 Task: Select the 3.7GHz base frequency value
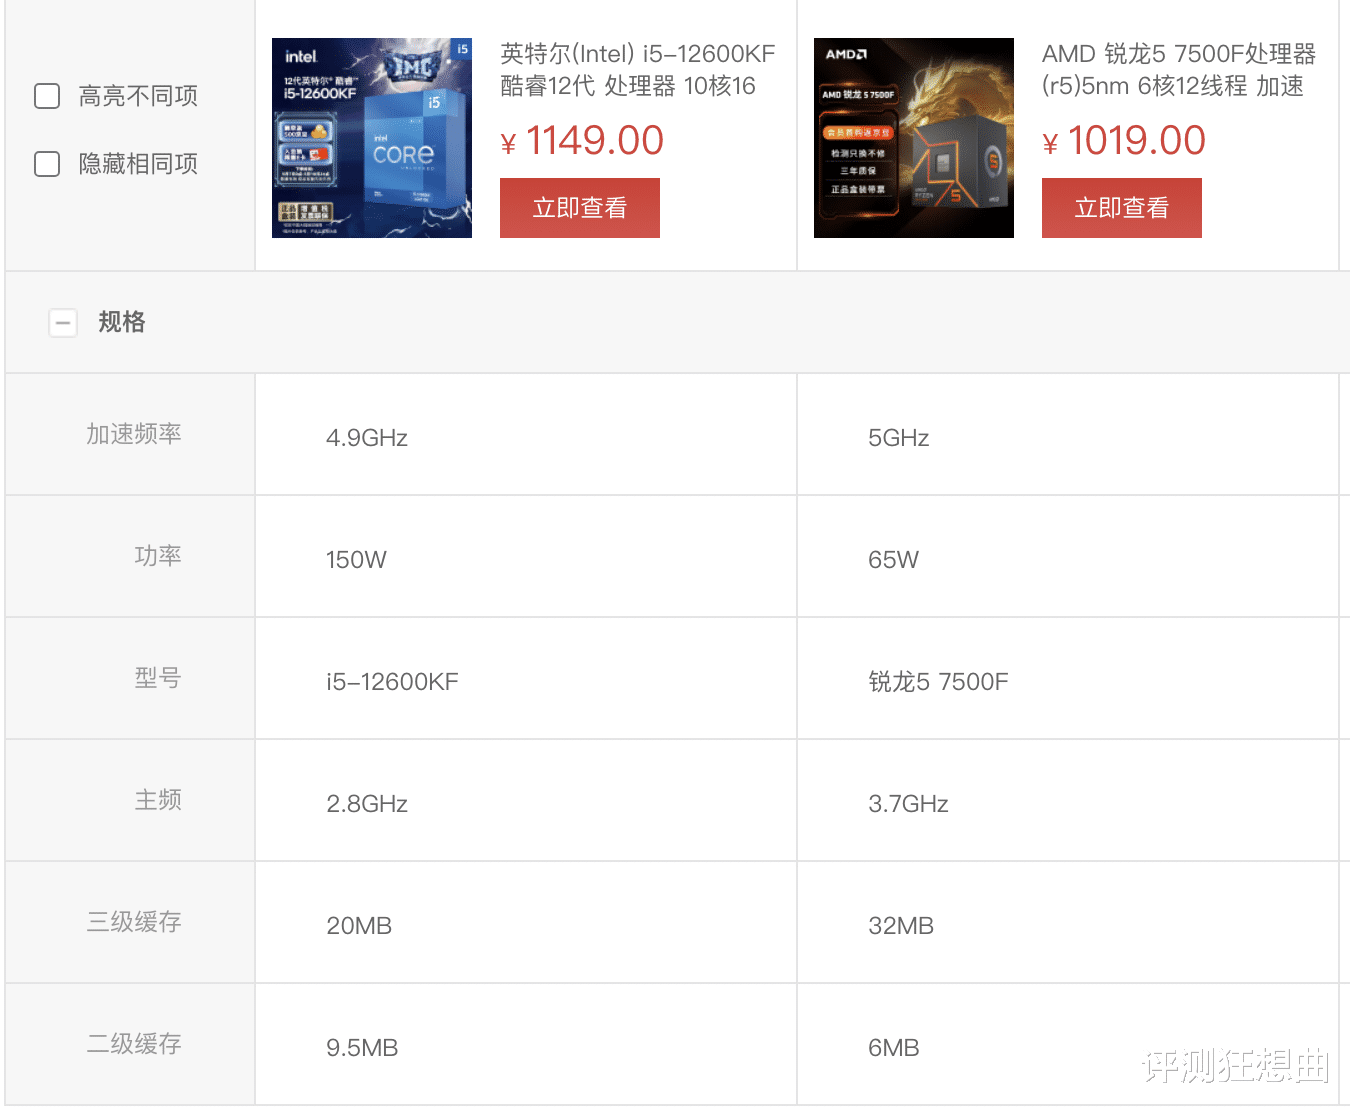coord(908,804)
